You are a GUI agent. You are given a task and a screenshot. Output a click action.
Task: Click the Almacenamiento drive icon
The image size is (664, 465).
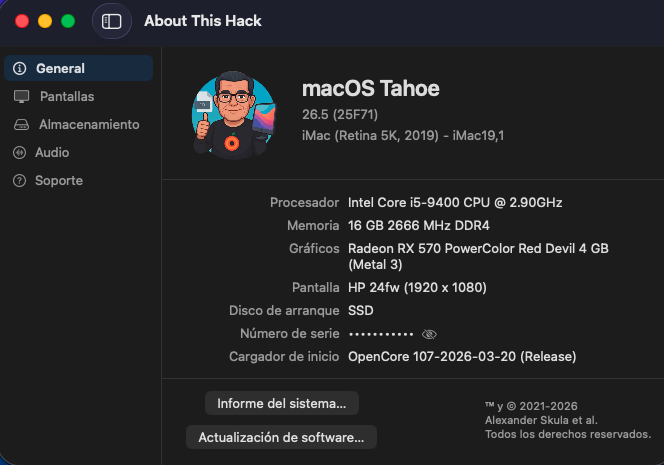point(21,125)
